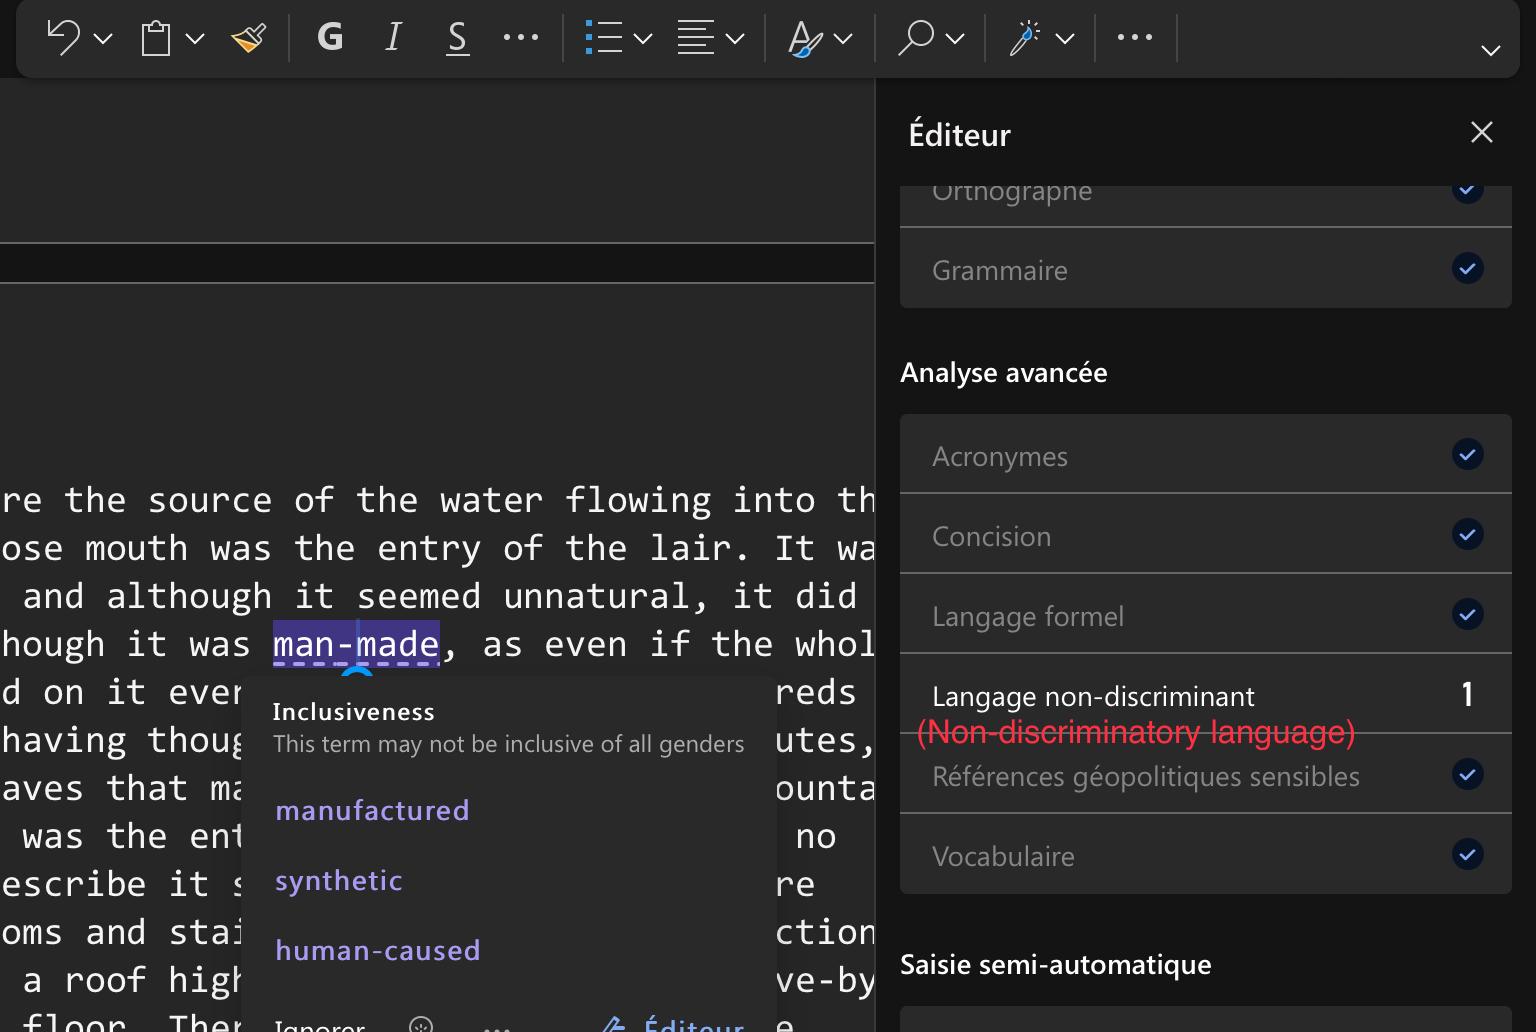Toggle the Grammaire check setting
The height and width of the screenshot is (1032, 1536).
point(1467,268)
